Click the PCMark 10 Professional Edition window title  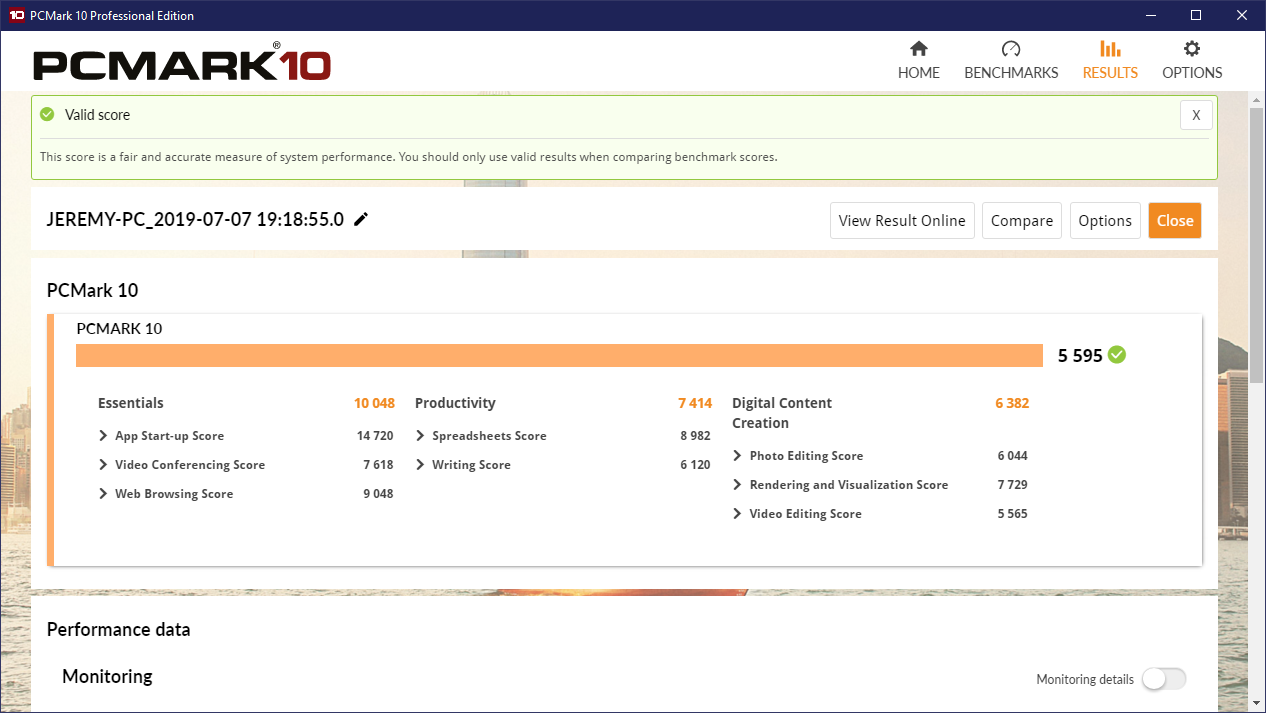coord(112,15)
